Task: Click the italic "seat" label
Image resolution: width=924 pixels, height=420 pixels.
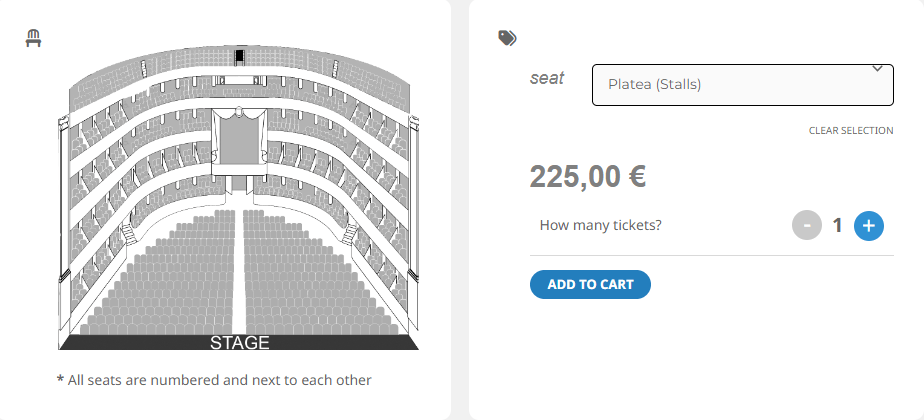Action: [x=547, y=78]
